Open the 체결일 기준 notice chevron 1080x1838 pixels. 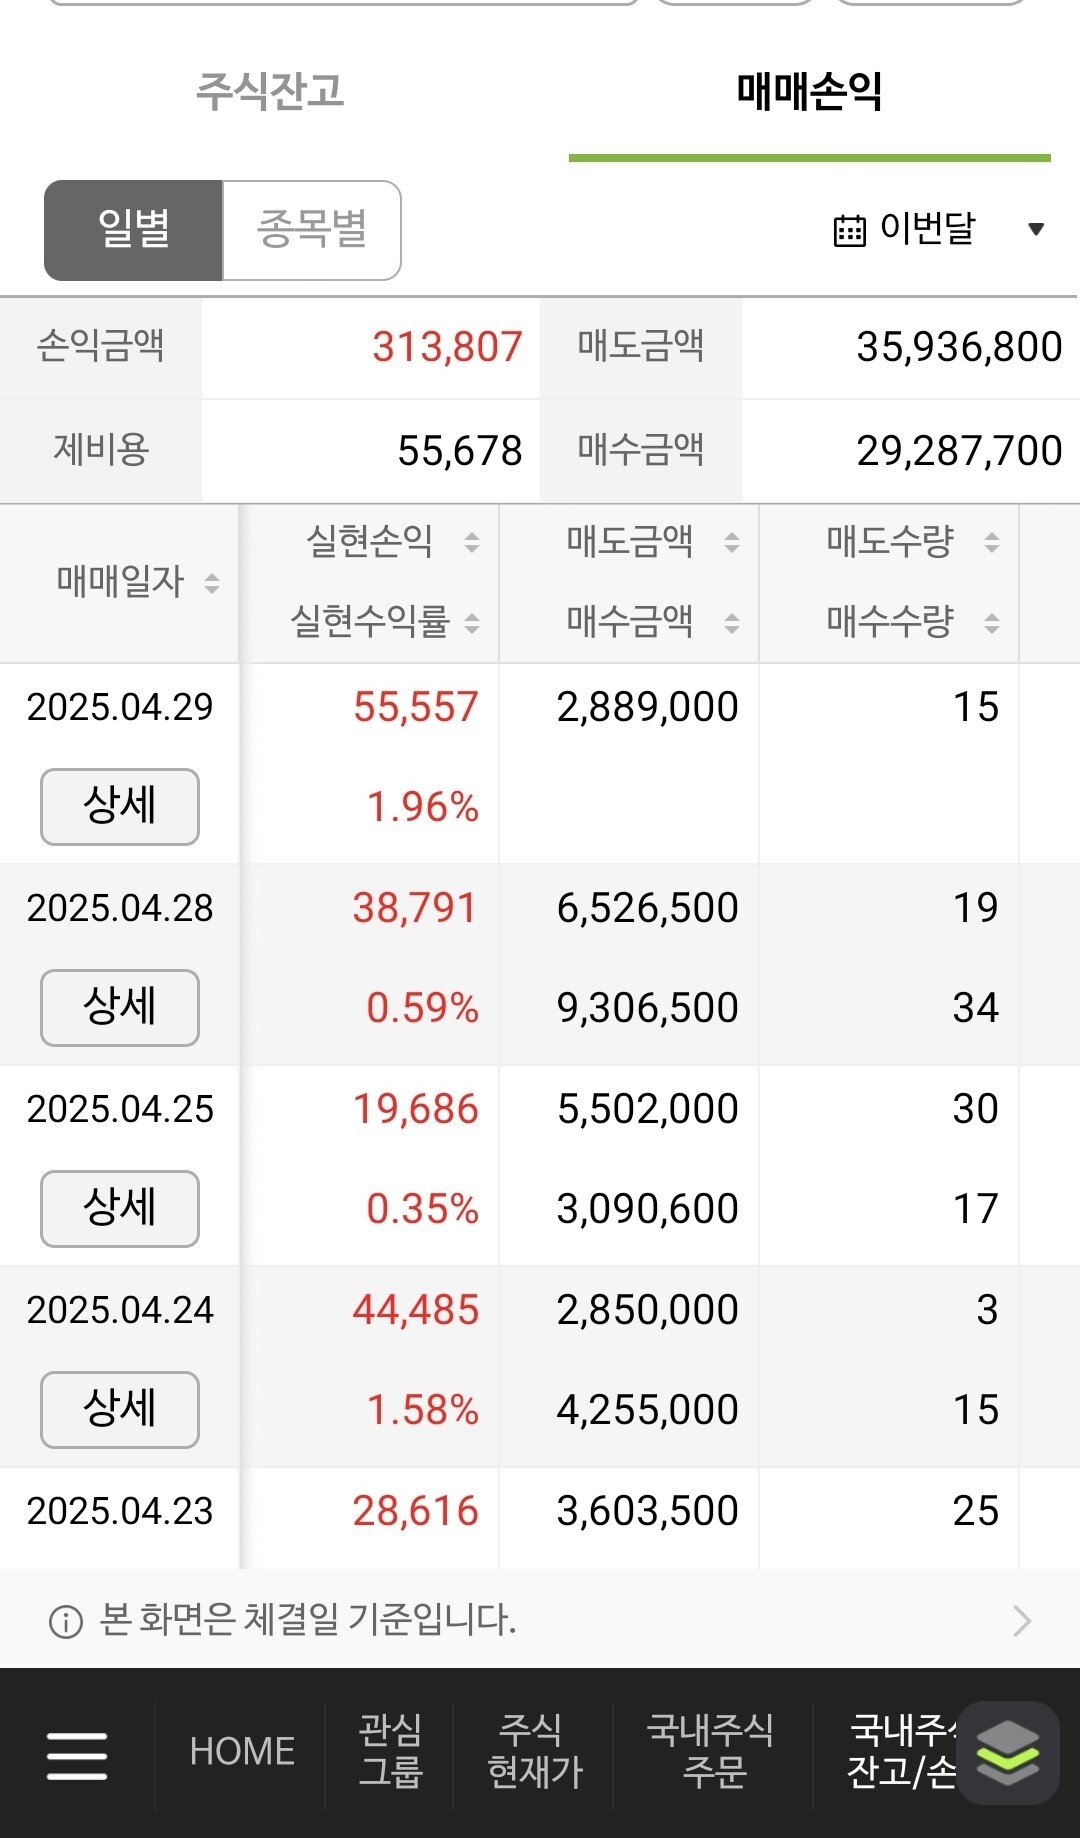pos(1021,1620)
